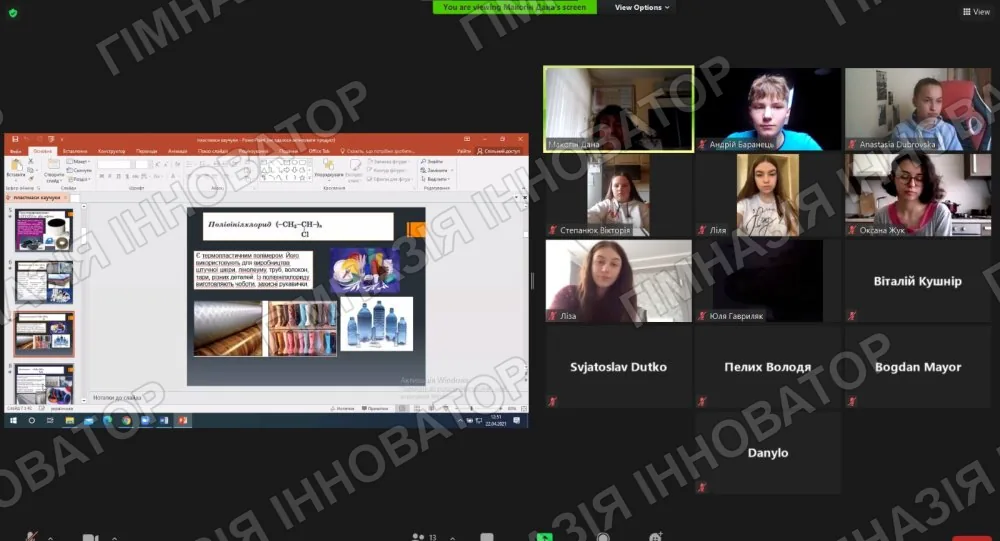Switch to the Вставлення ribbon tab

[x=75, y=151]
